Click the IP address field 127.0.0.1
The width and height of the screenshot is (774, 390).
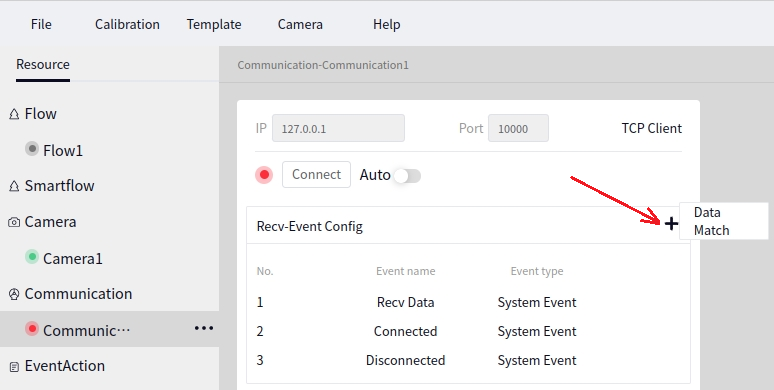pyautogui.click(x=338, y=128)
